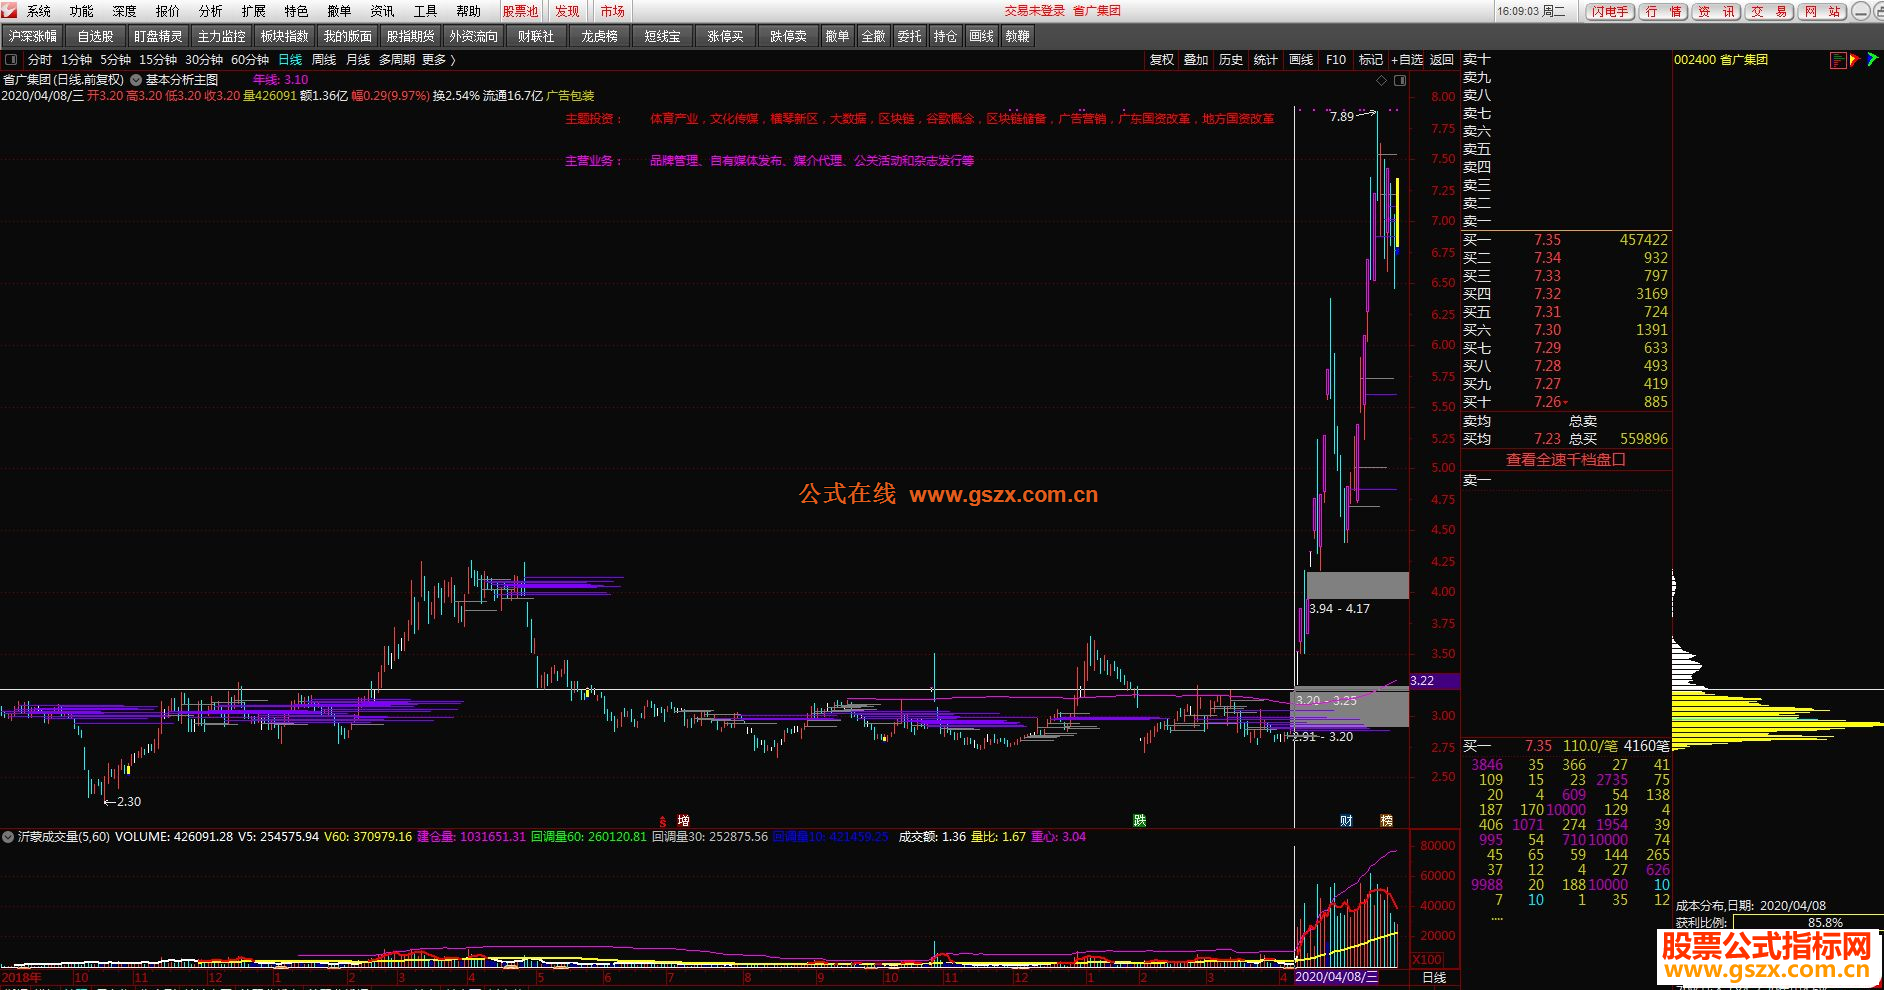Click the 统计 chart button
This screenshot has height=990, width=1884.
pos(1266,60)
